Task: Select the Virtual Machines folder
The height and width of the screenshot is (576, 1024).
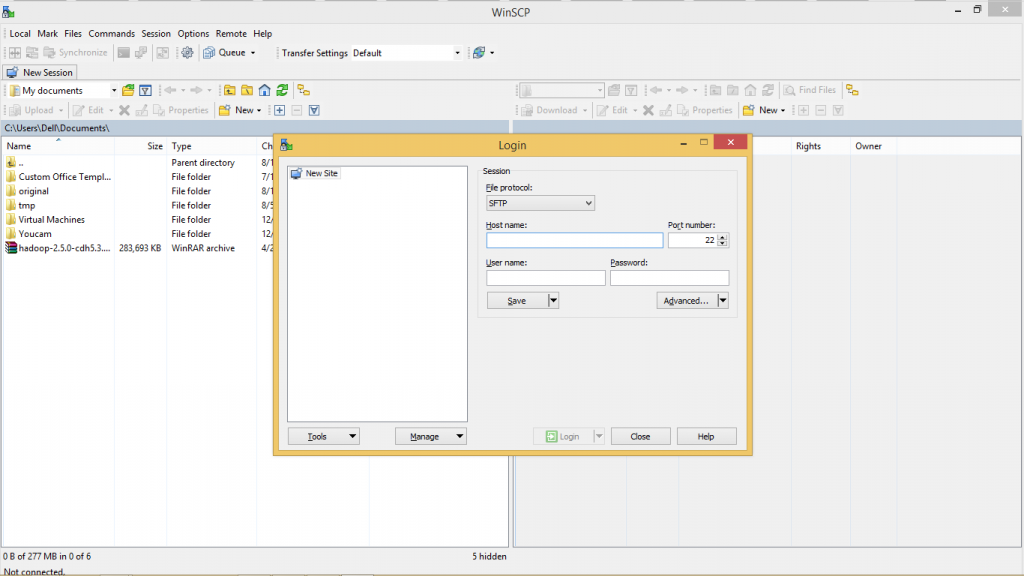Action: point(51,219)
